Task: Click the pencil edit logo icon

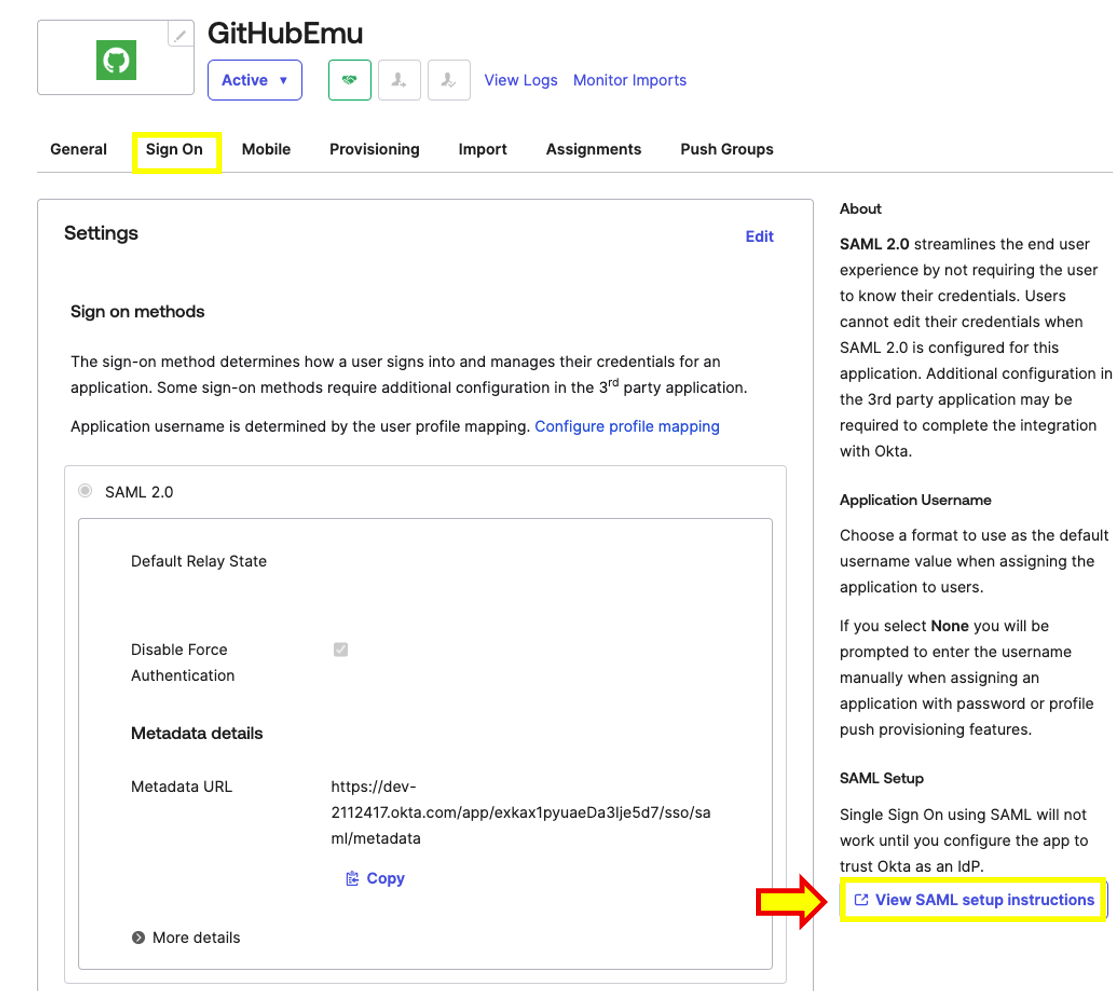Action: [180, 35]
